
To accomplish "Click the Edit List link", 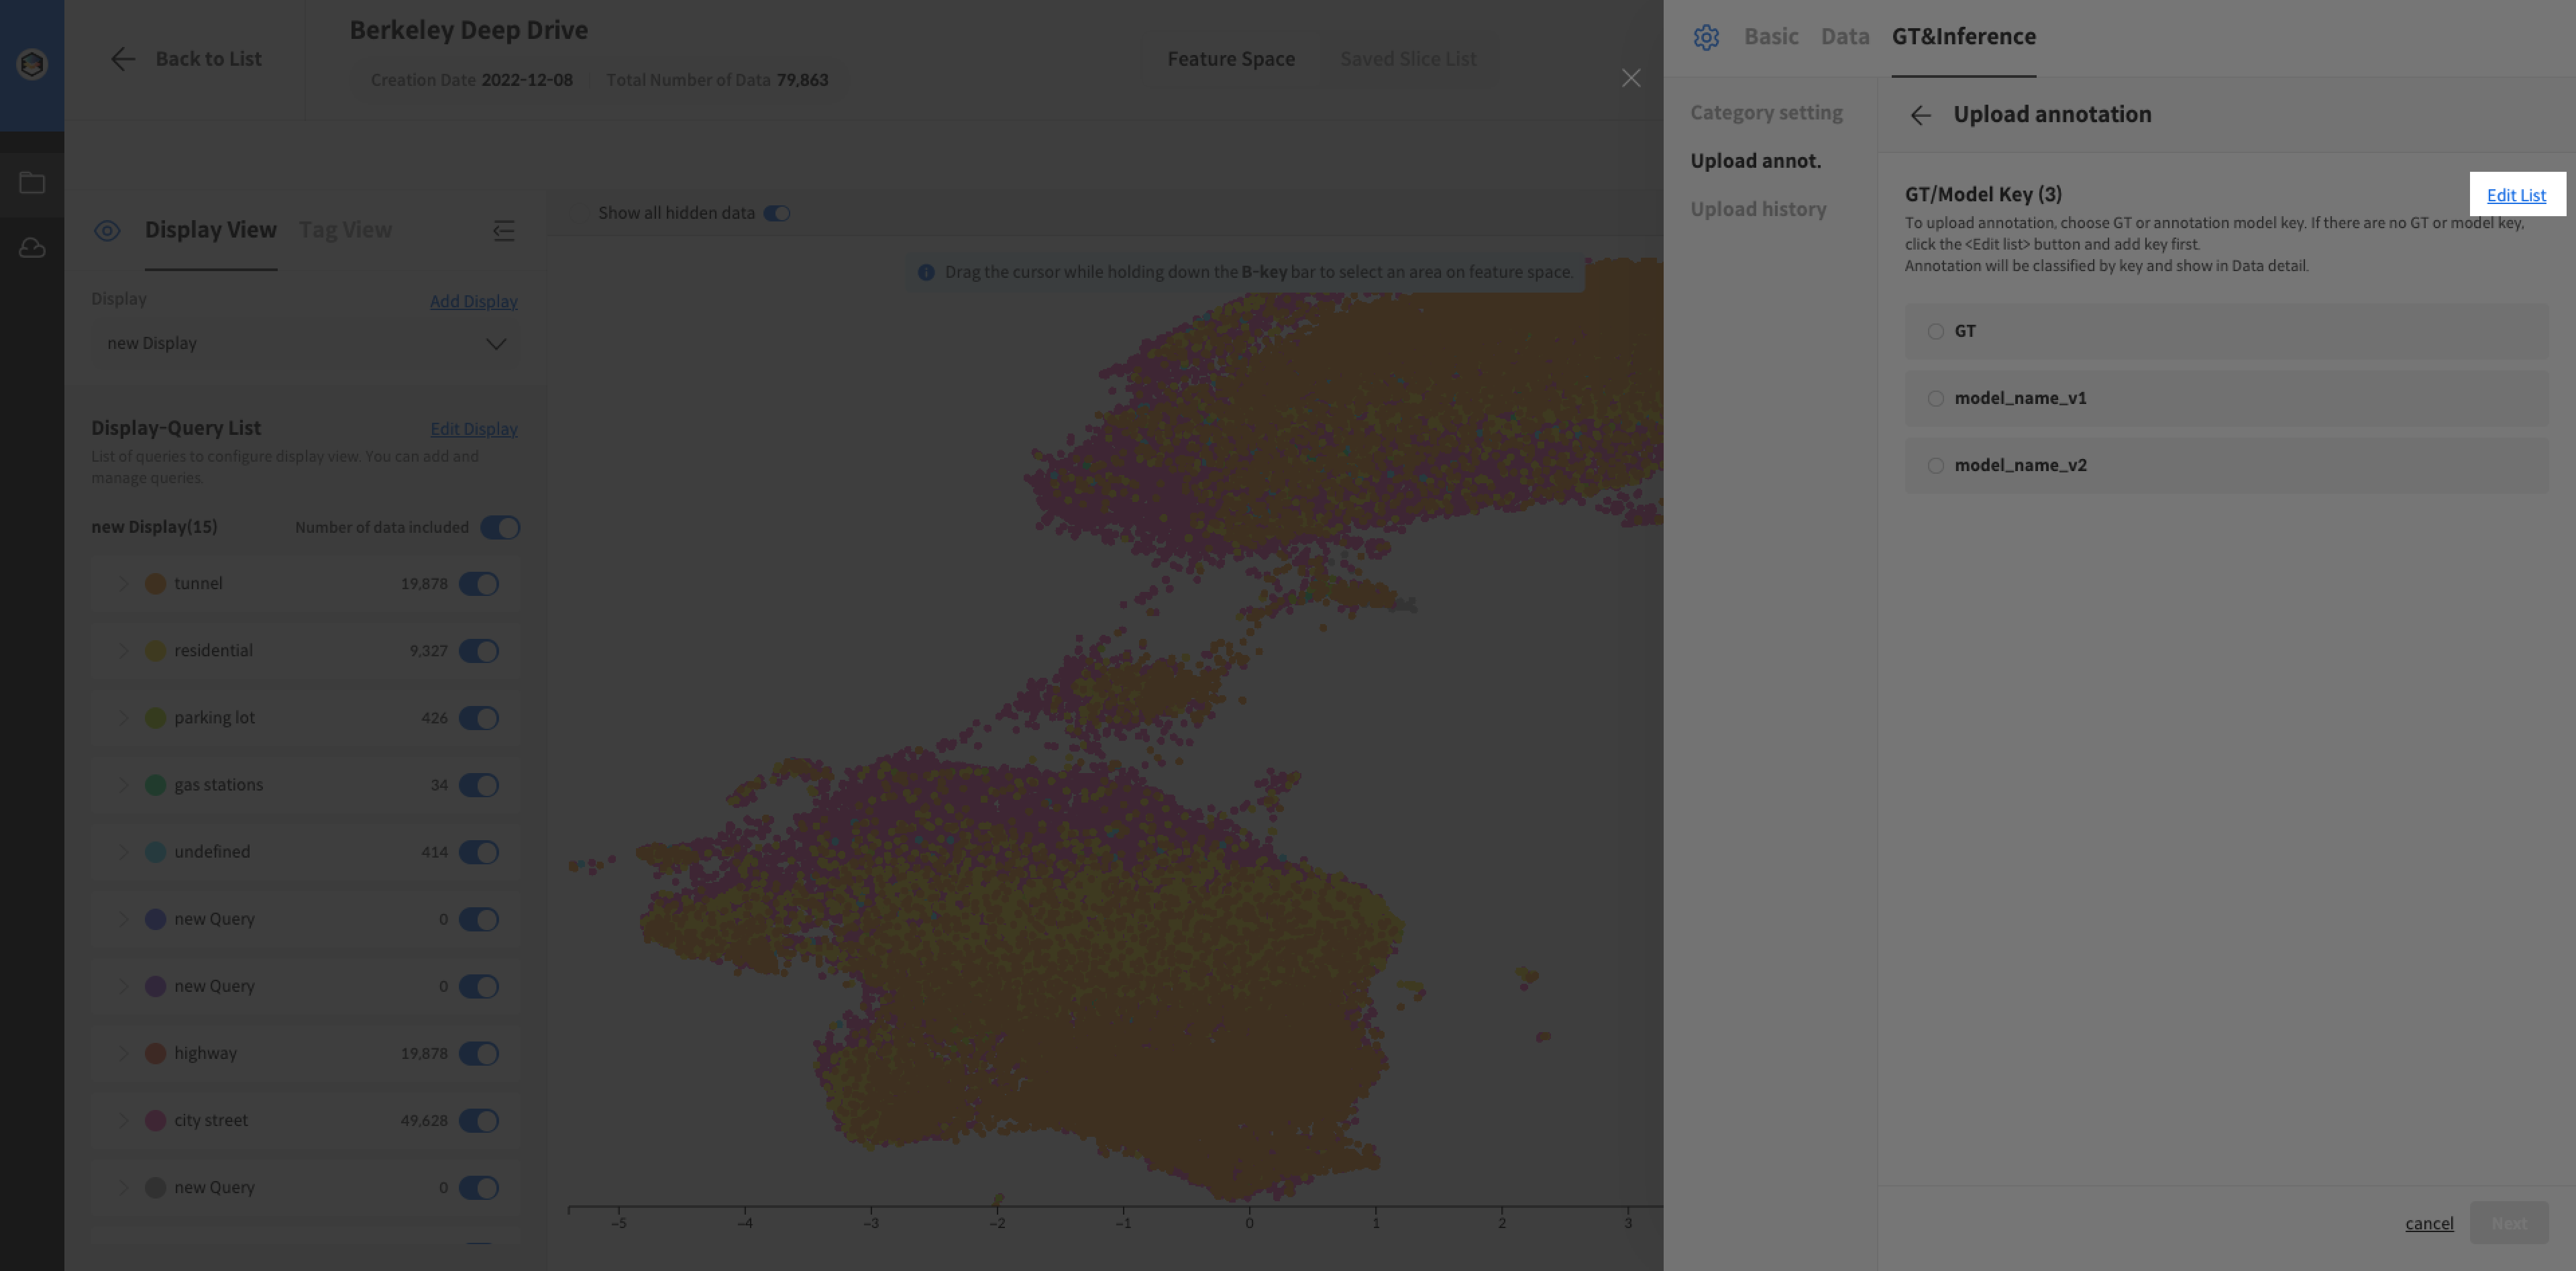I will click(2516, 195).
